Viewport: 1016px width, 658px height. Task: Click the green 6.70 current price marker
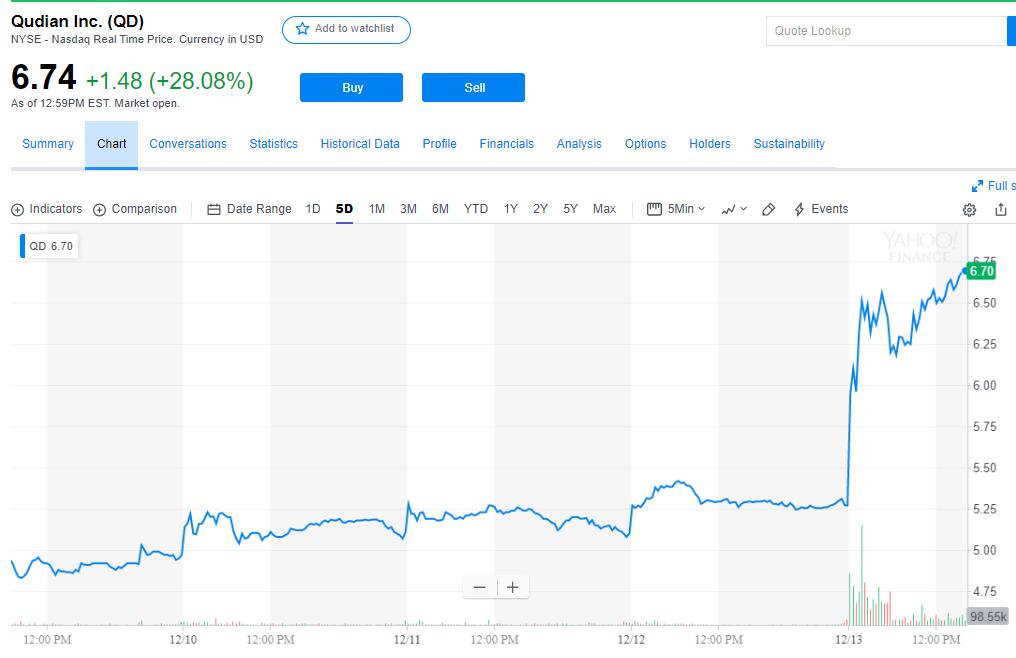pos(981,271)
